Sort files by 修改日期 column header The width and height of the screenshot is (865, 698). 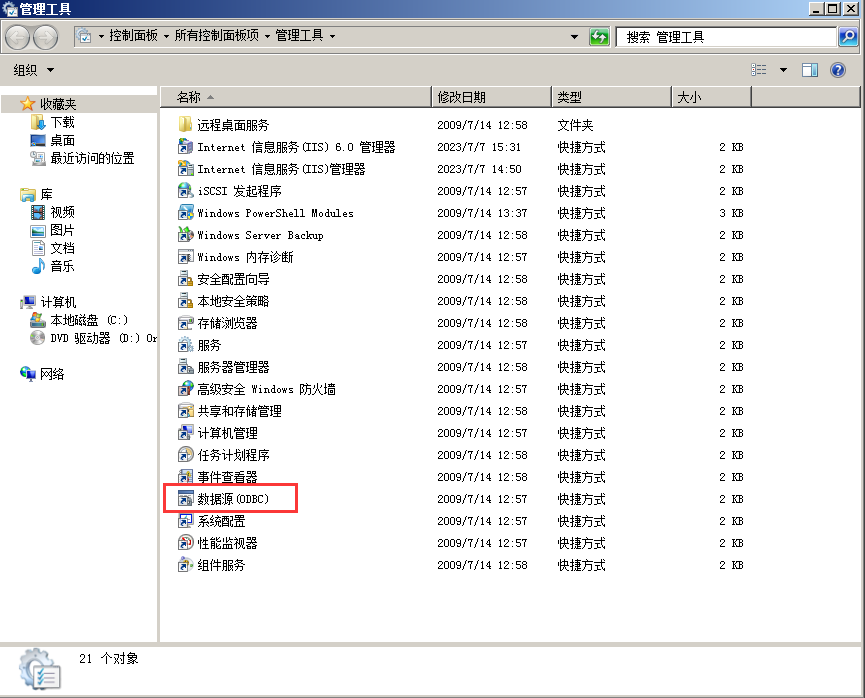pyautogui.click(x=461, y=97)
